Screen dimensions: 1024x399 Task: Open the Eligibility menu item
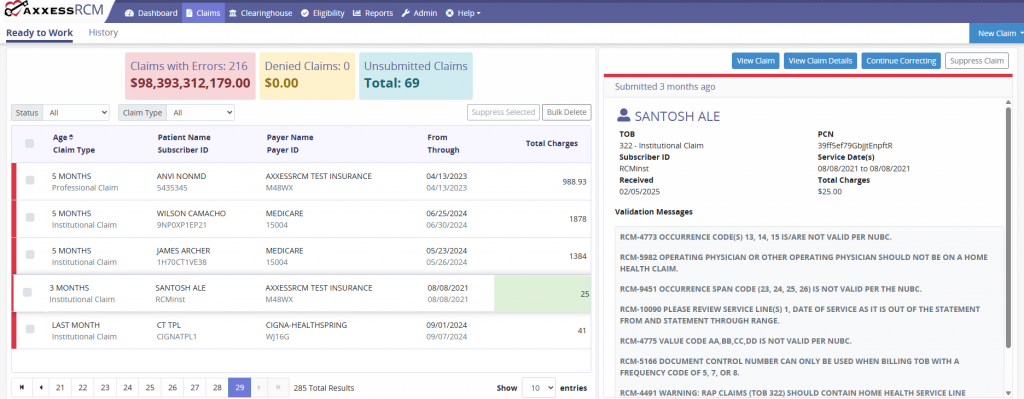click(323, 13)
